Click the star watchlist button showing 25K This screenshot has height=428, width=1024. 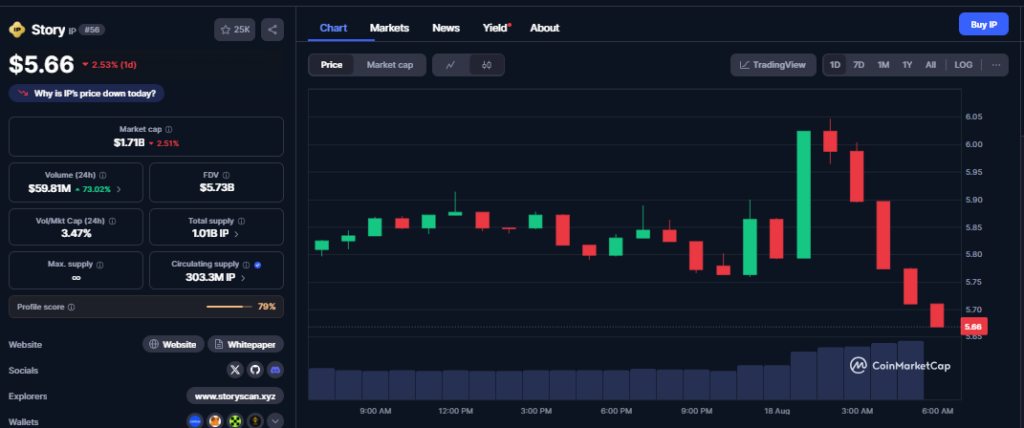coord(234,29)
